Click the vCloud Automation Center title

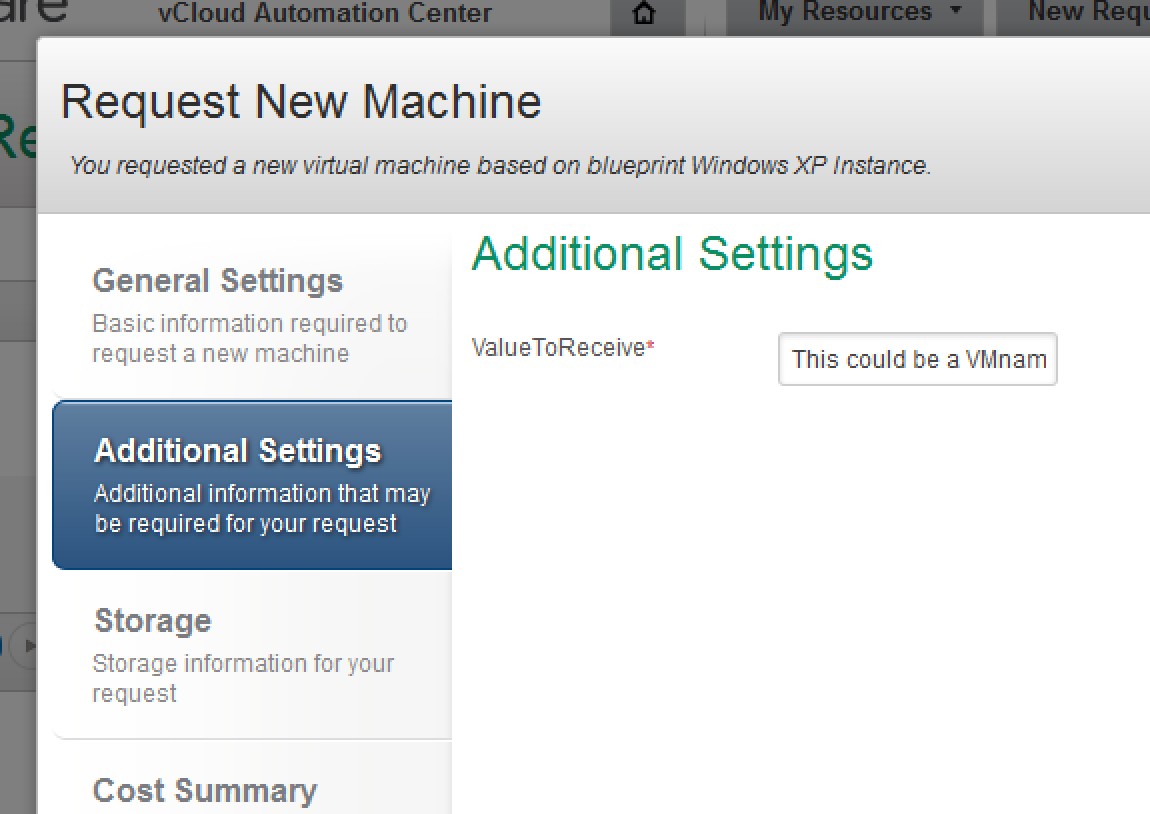[327, 13]
